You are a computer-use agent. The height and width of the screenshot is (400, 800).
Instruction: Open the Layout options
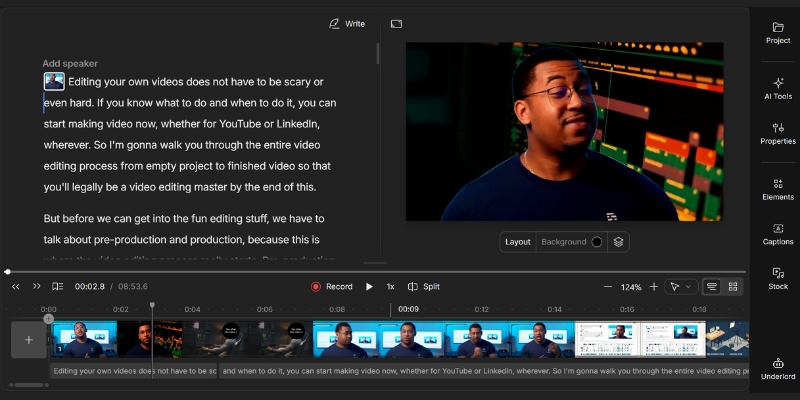pos(518,242)
